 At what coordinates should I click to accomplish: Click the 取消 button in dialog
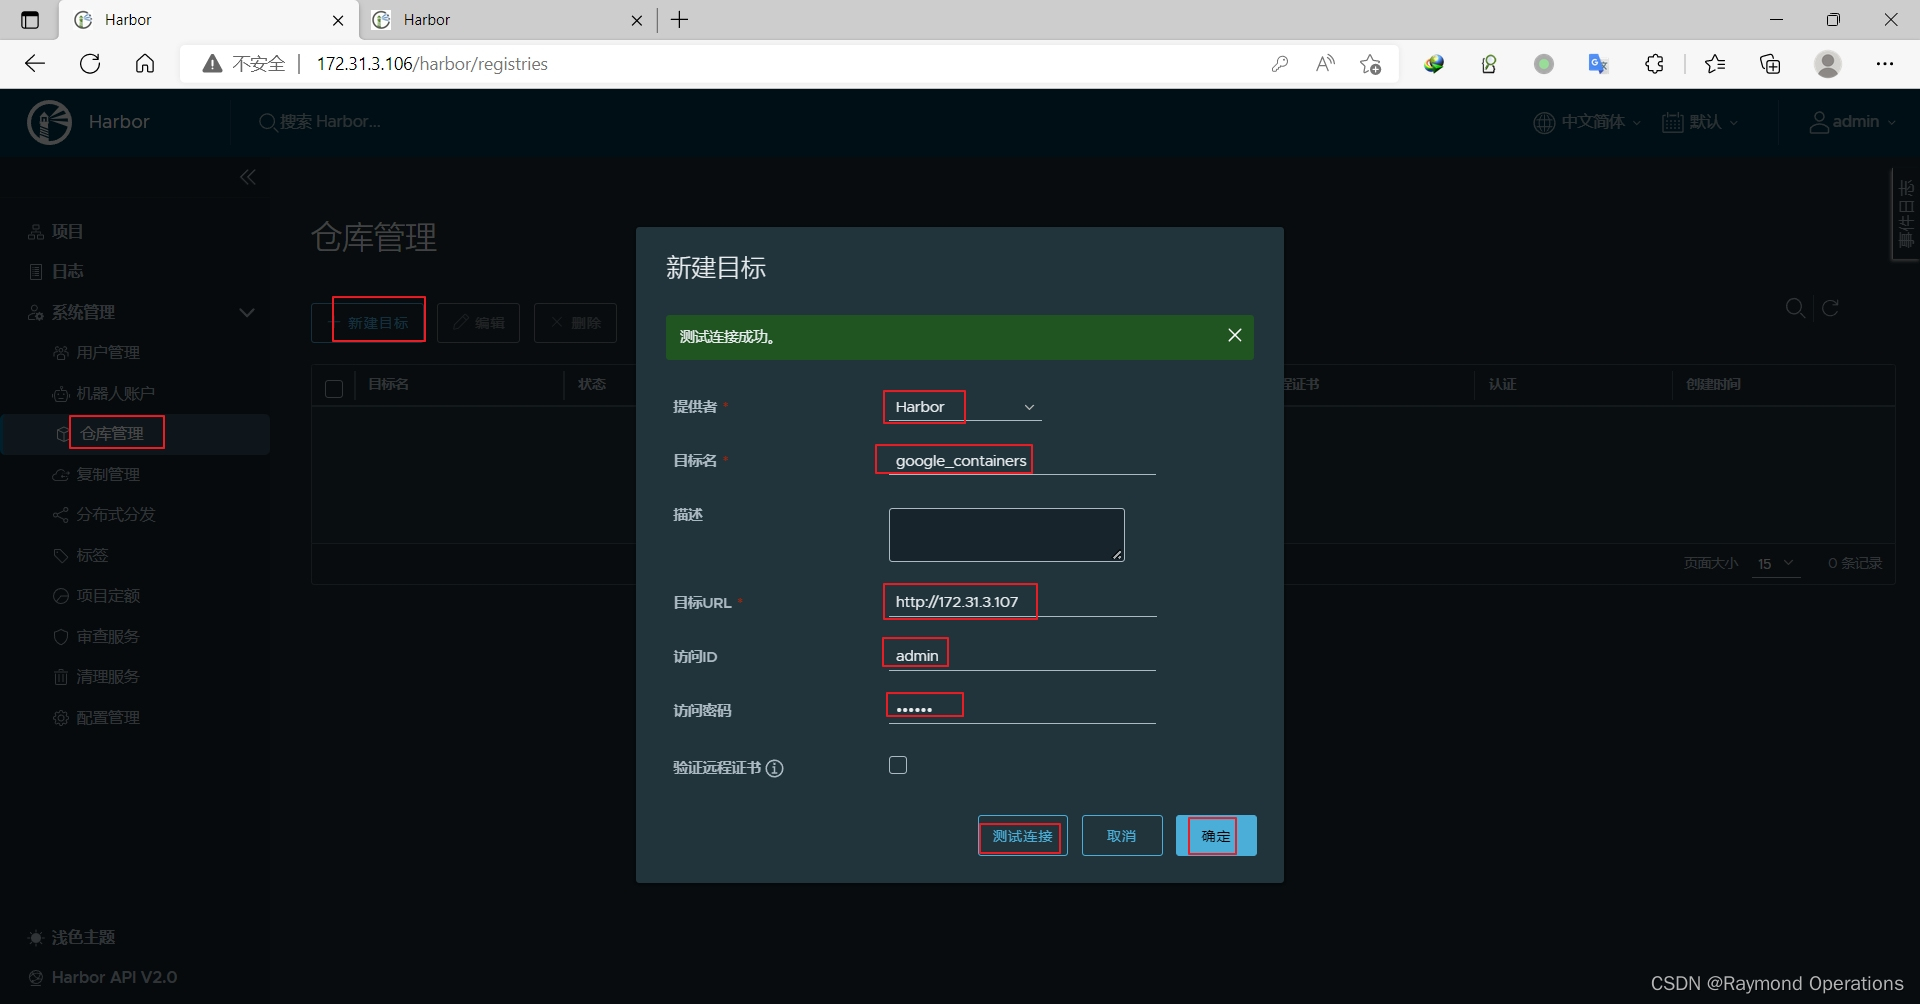coord(1122,836)
